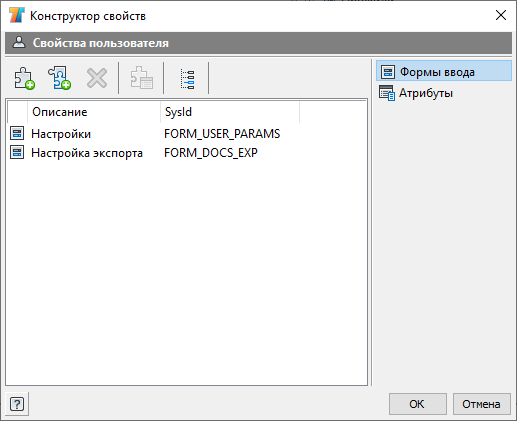Click the icon beside Настройки row
The width and height of the screenshot is (517, 421).
(17, 133)
